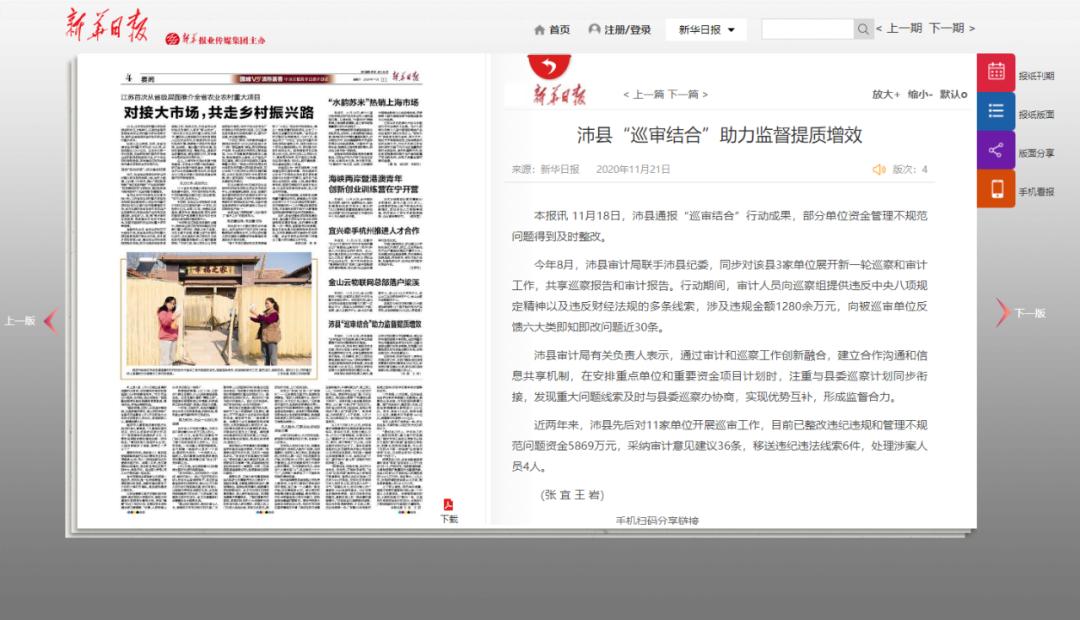Image resolution: width=1080 pixels, height=620 pixels.
Task: Click the article title 沛县"巡审结合"助力监督提质增效
Action: pyautogui.click(x=720, y=135)
